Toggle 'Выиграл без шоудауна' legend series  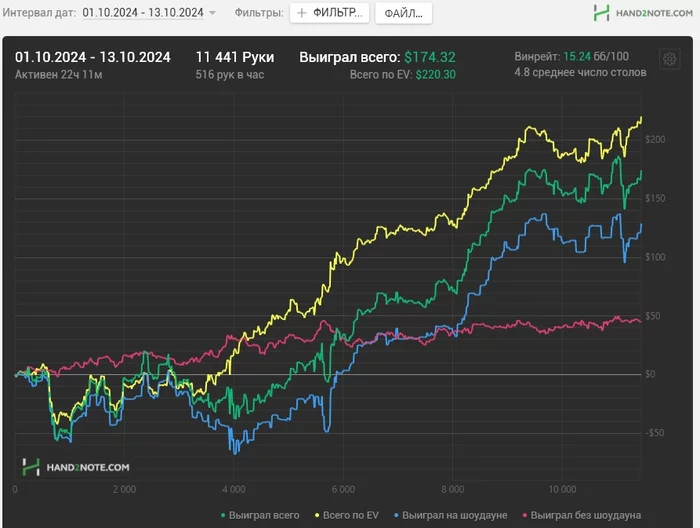582,515
